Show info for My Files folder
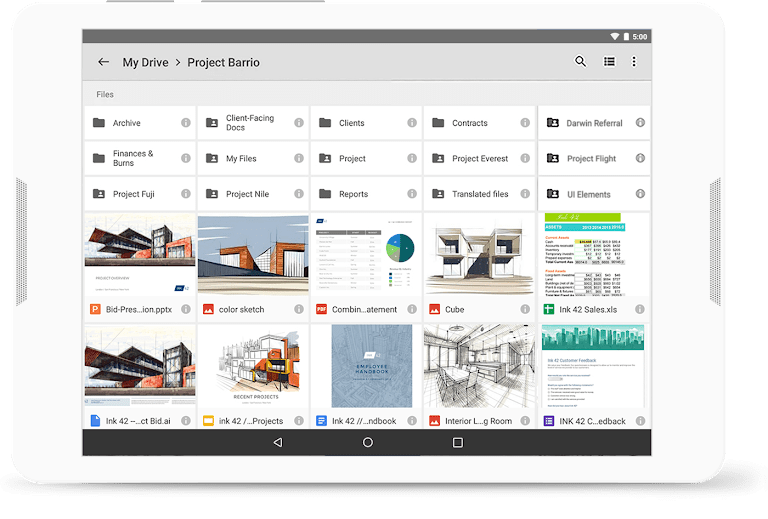Image resolution: width=768 pixels, height=519 pixels. [299, 158]
